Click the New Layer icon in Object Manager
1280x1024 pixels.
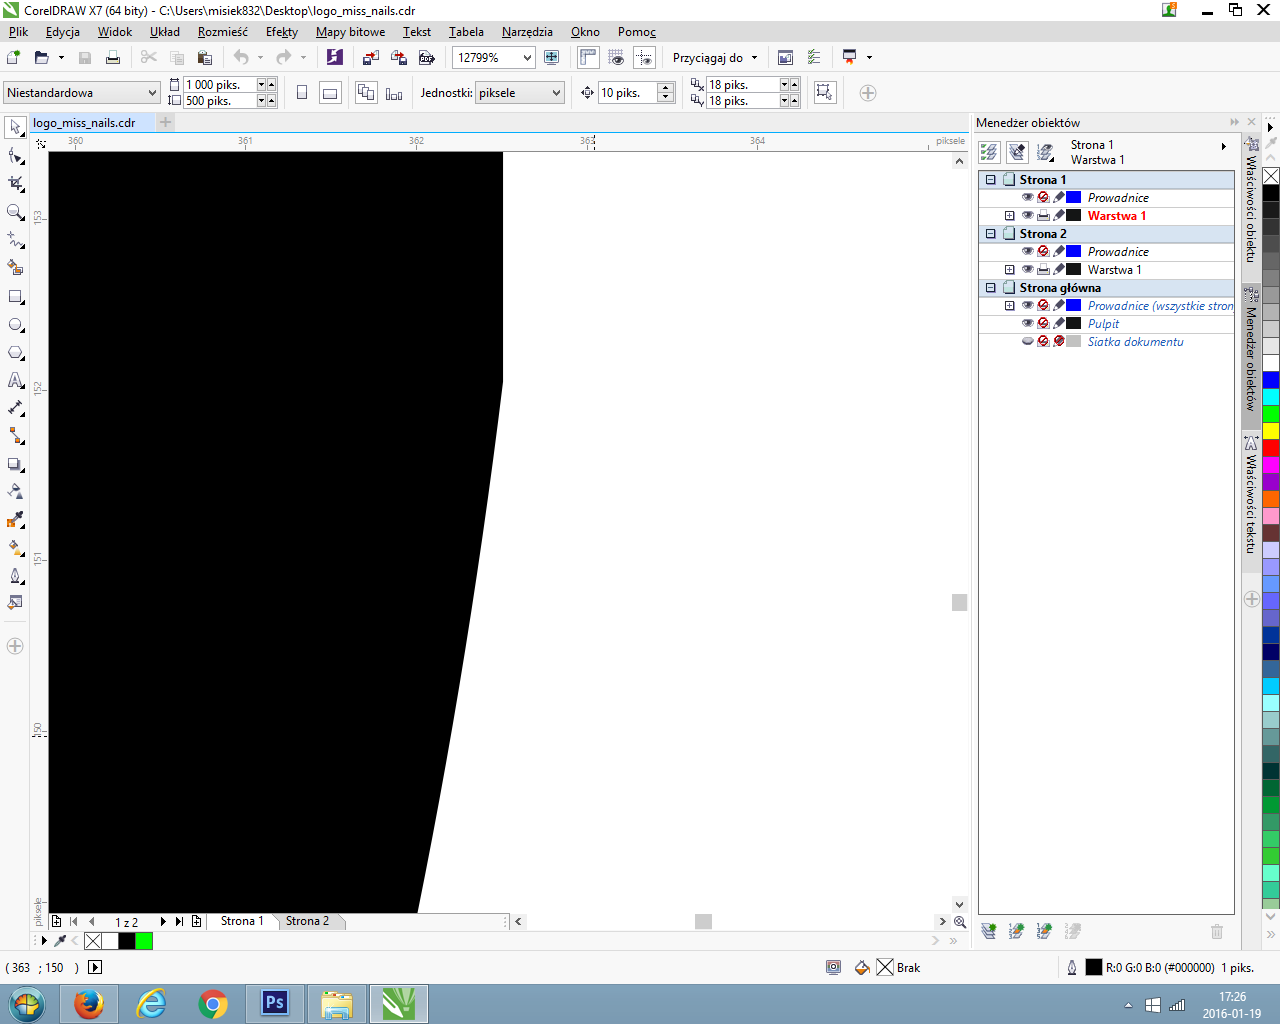pos(989,931)
